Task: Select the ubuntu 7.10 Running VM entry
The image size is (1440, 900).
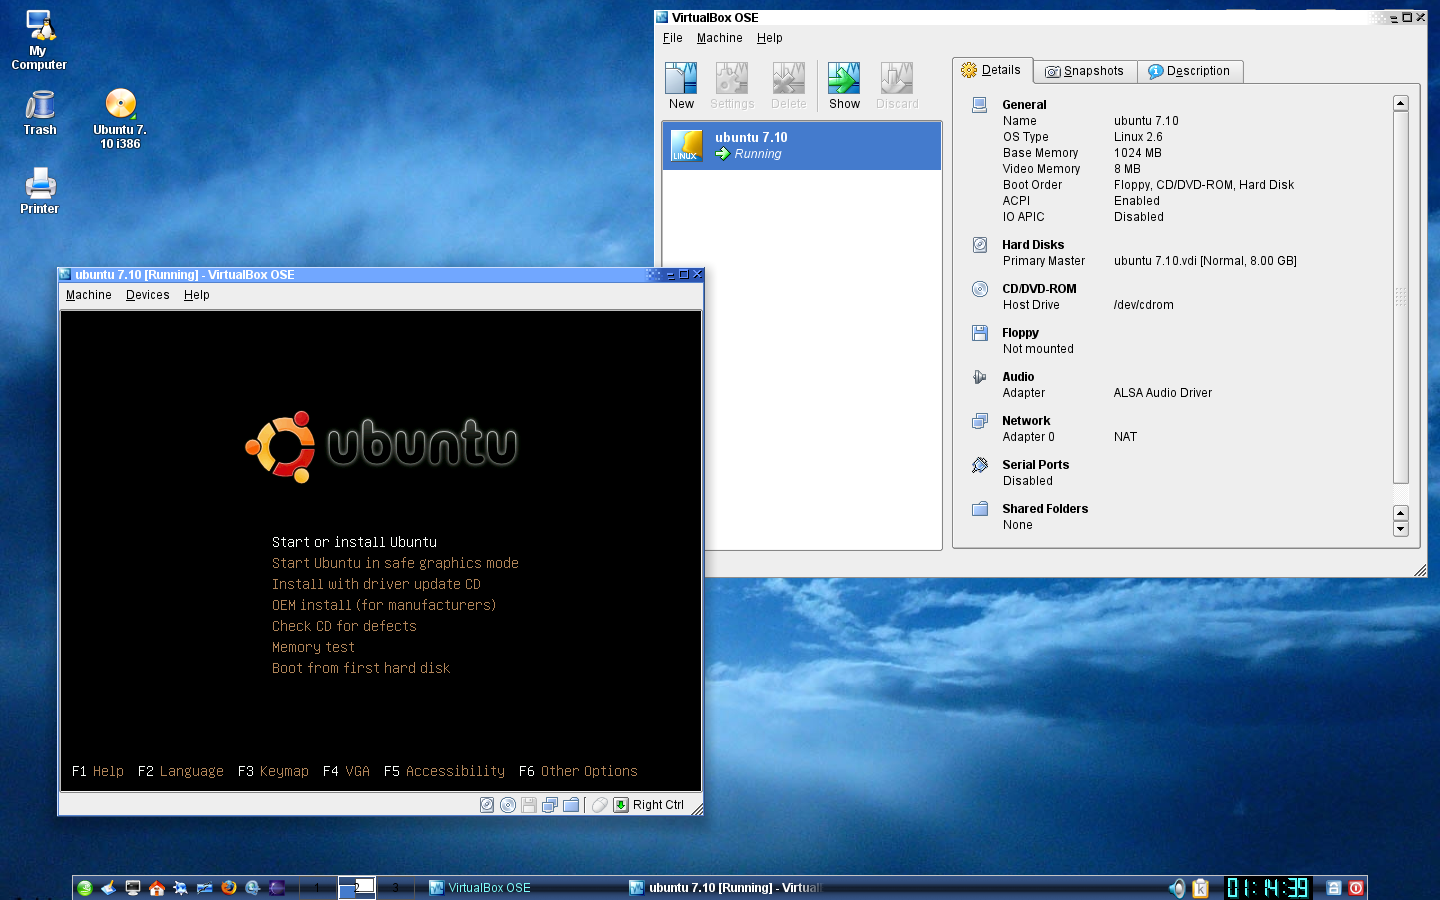Action: (x=802, y=146)
